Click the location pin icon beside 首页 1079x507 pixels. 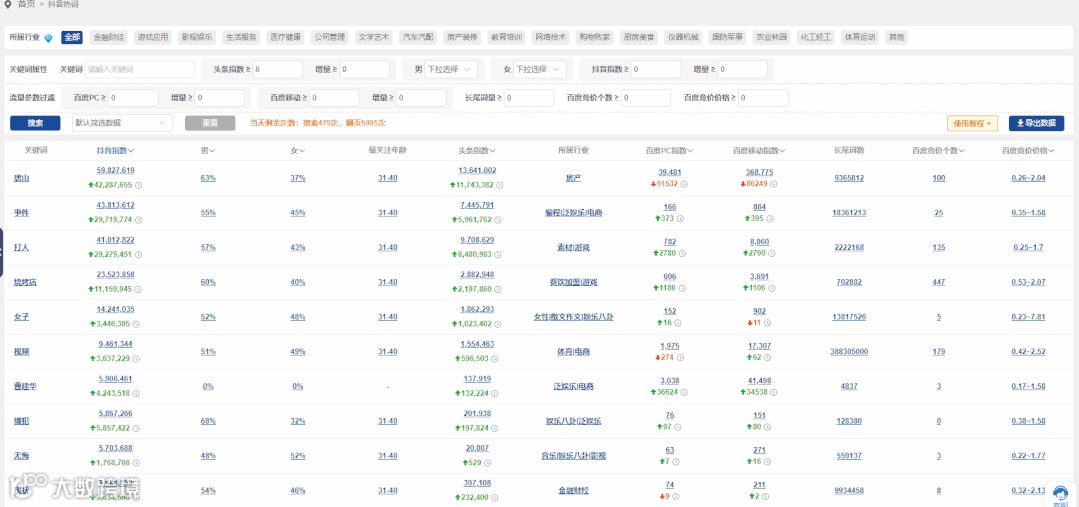click(x=8, y=4)
